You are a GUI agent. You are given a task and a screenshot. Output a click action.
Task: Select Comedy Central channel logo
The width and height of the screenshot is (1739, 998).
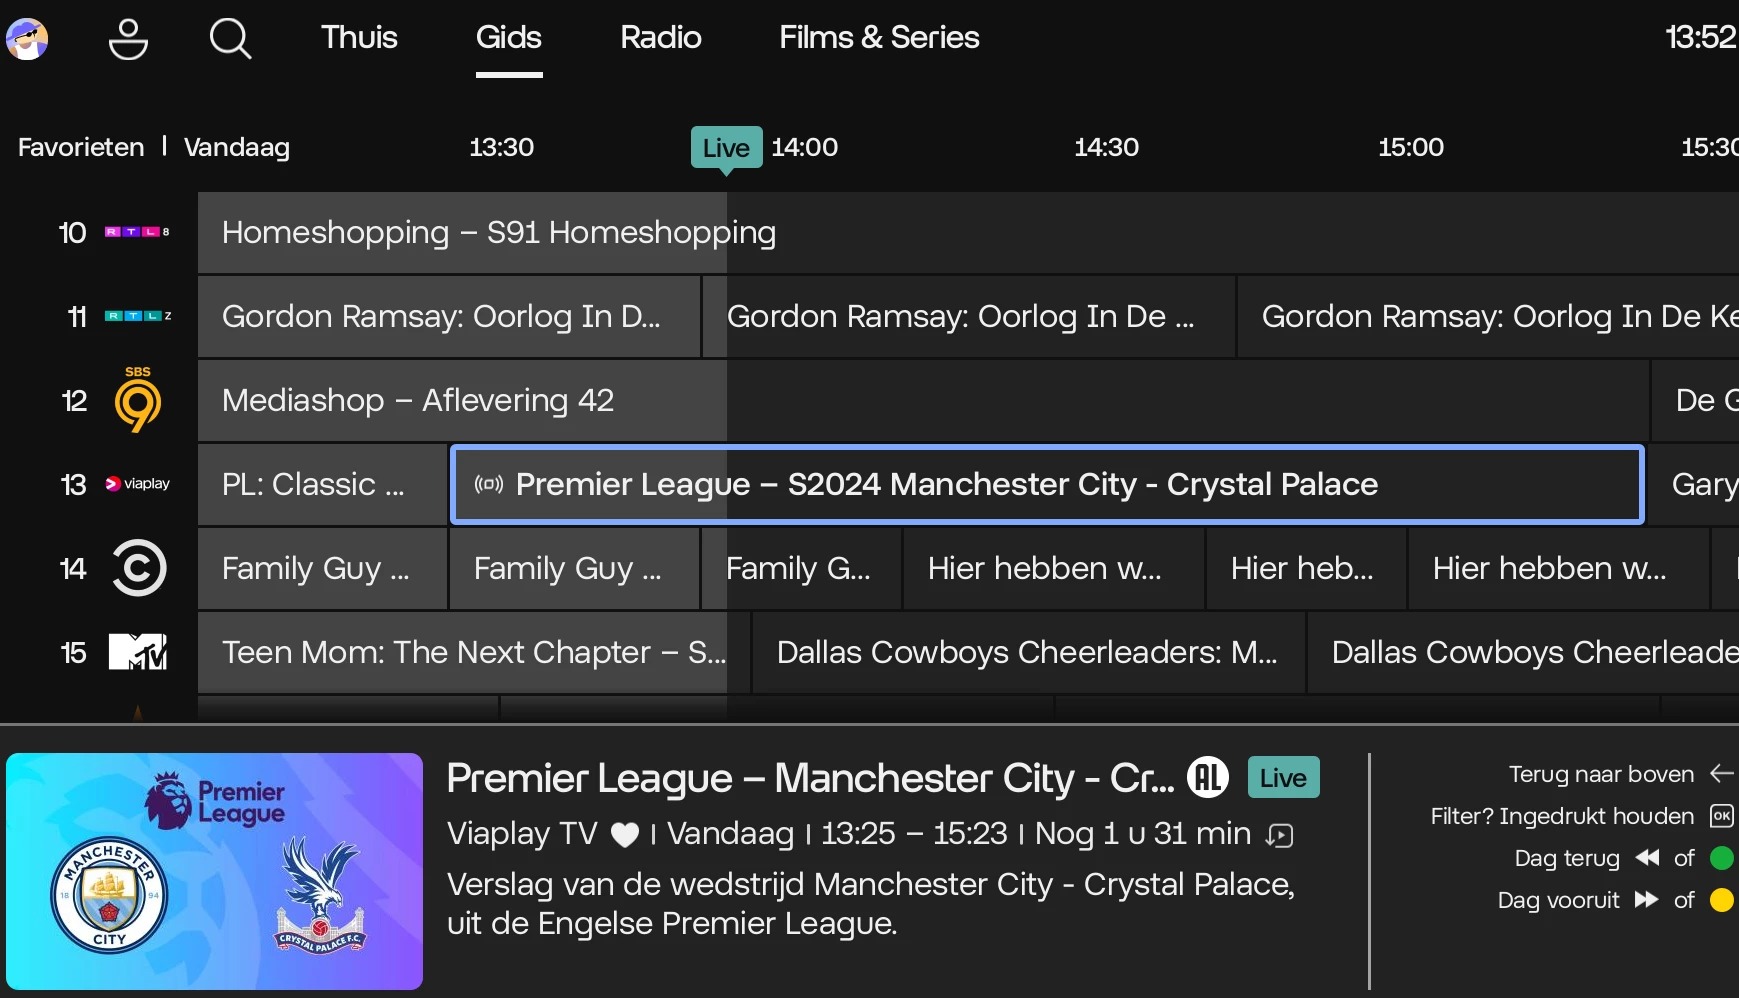[138, 568]
